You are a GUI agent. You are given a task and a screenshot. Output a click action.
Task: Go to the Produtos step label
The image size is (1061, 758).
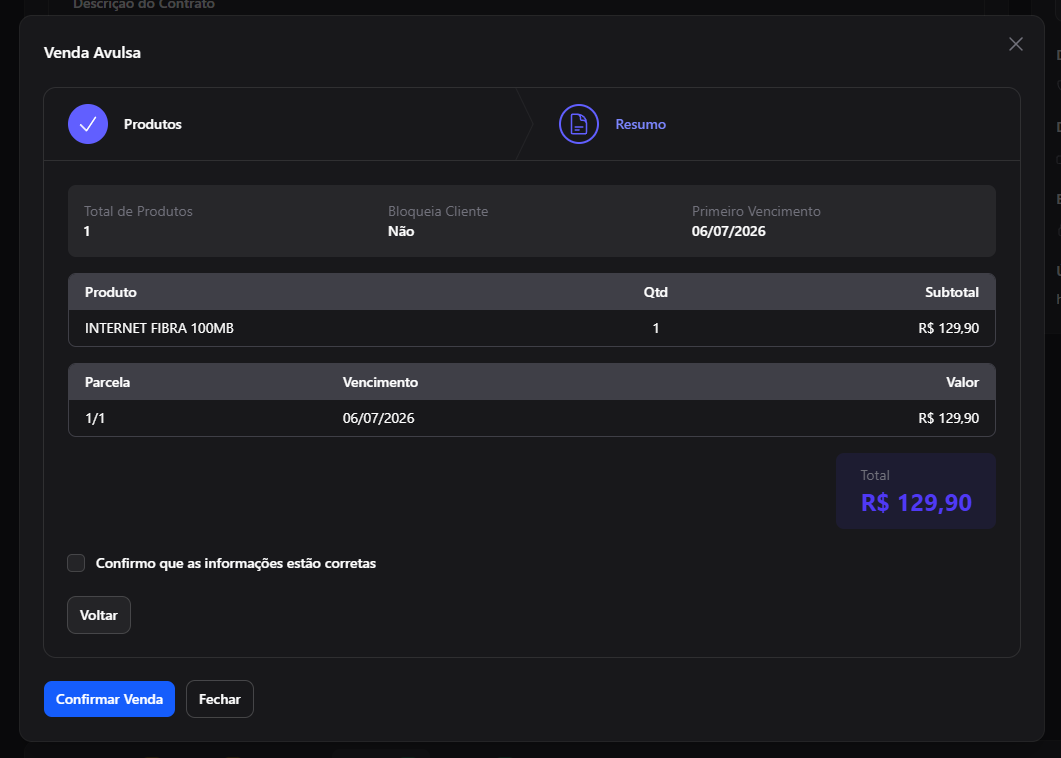(x=153, y=125)
